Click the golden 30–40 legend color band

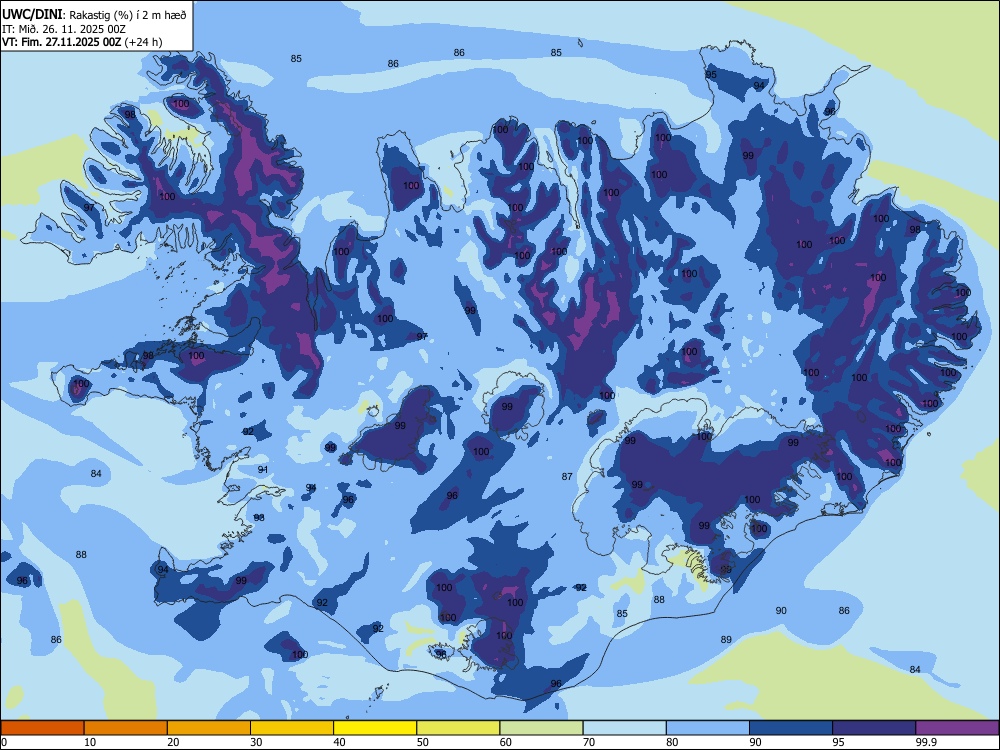pyautogui.click(x=292, y=728)
